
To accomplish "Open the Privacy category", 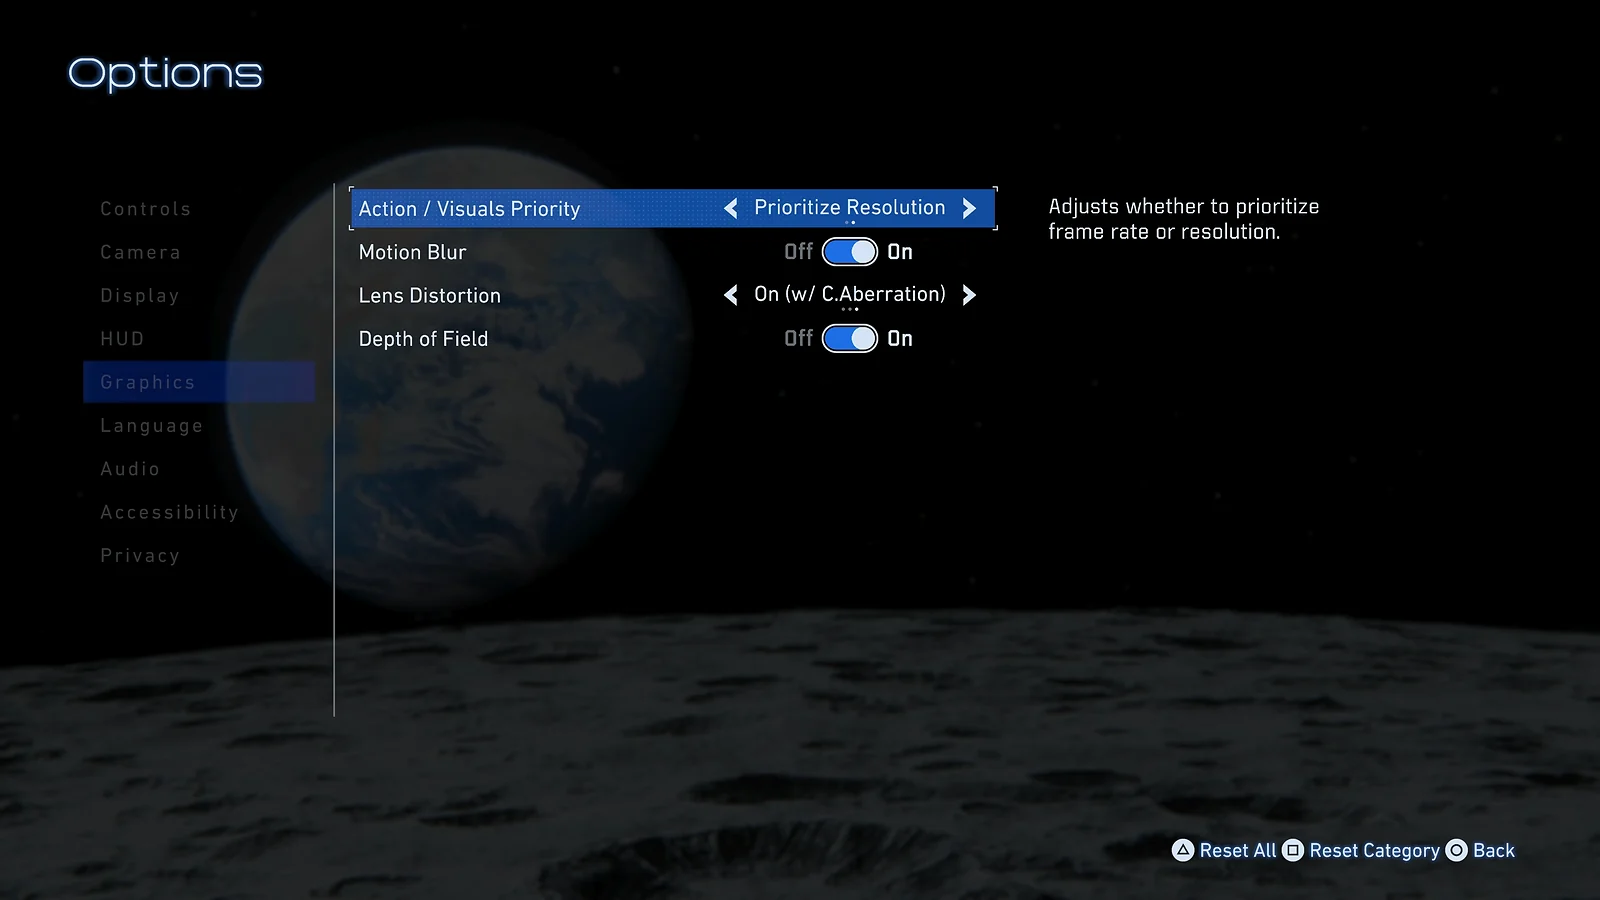I will click(140, 556).
